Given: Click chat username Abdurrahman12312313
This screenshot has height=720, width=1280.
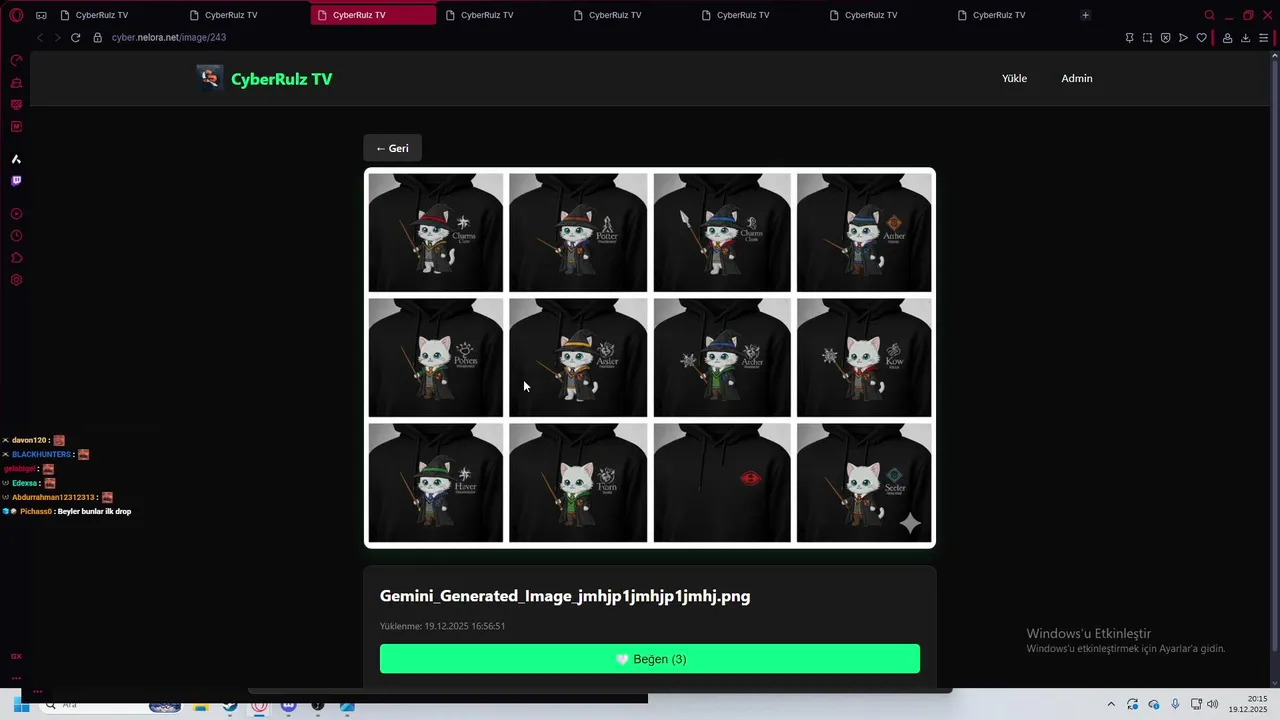Looking at the screenshot, I should 53,497.
